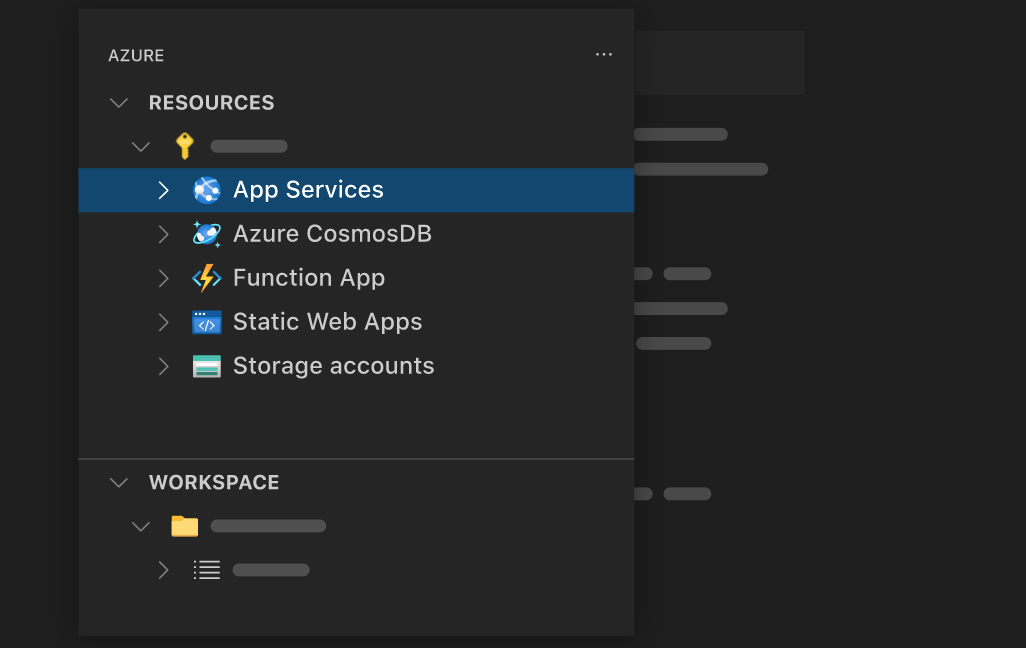Click the list icon under the workspace folder
Screen dimensions: 1026x648
[206, 570]
